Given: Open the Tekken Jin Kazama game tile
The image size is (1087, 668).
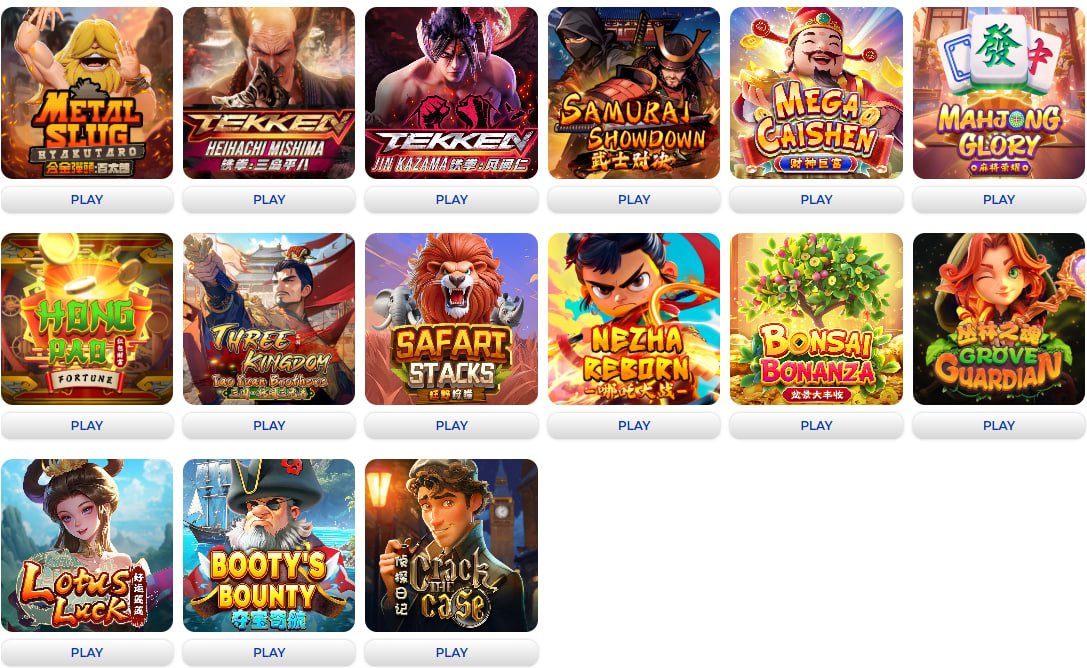Looking at the screenshot, I should [x=451, y=93].
